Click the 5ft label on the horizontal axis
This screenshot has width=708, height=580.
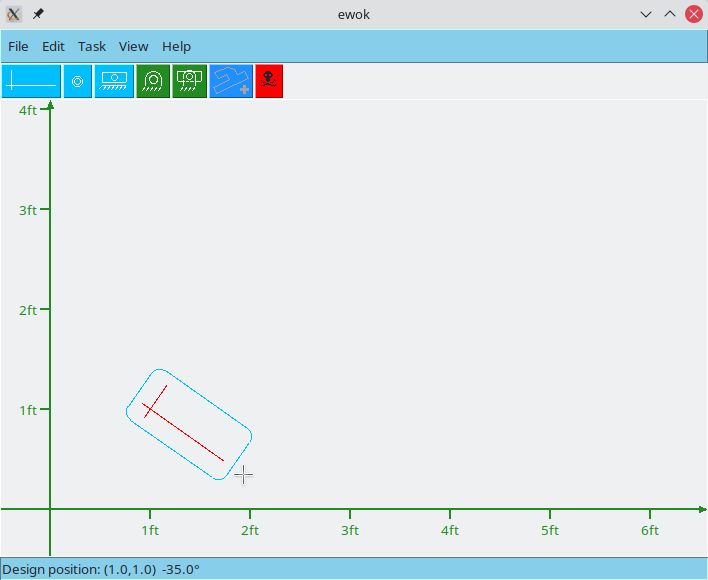click(550, 530)
